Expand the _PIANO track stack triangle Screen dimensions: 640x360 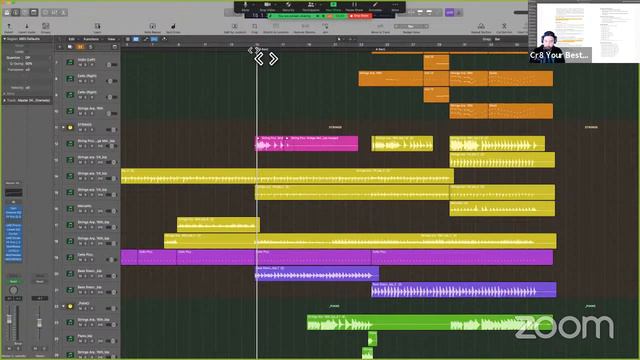(63, 306)
